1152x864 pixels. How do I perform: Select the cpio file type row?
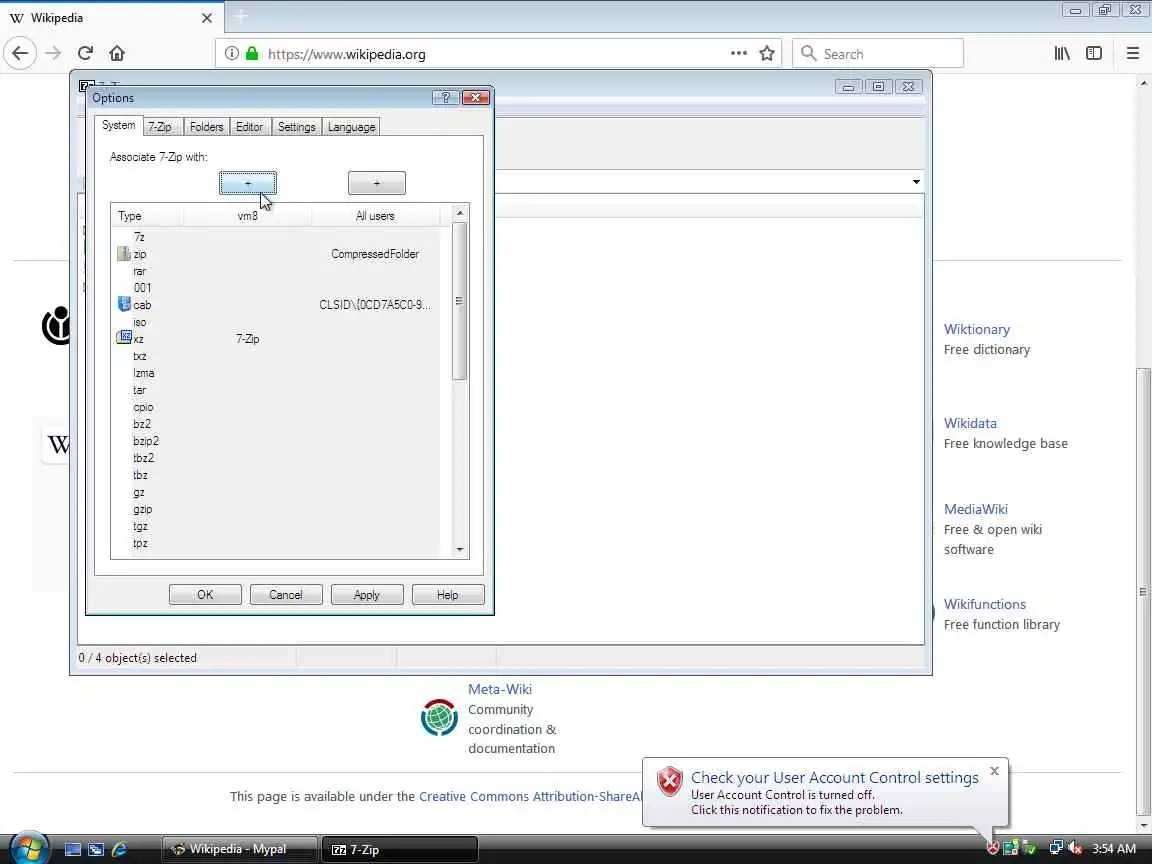(x=278, y=407)
